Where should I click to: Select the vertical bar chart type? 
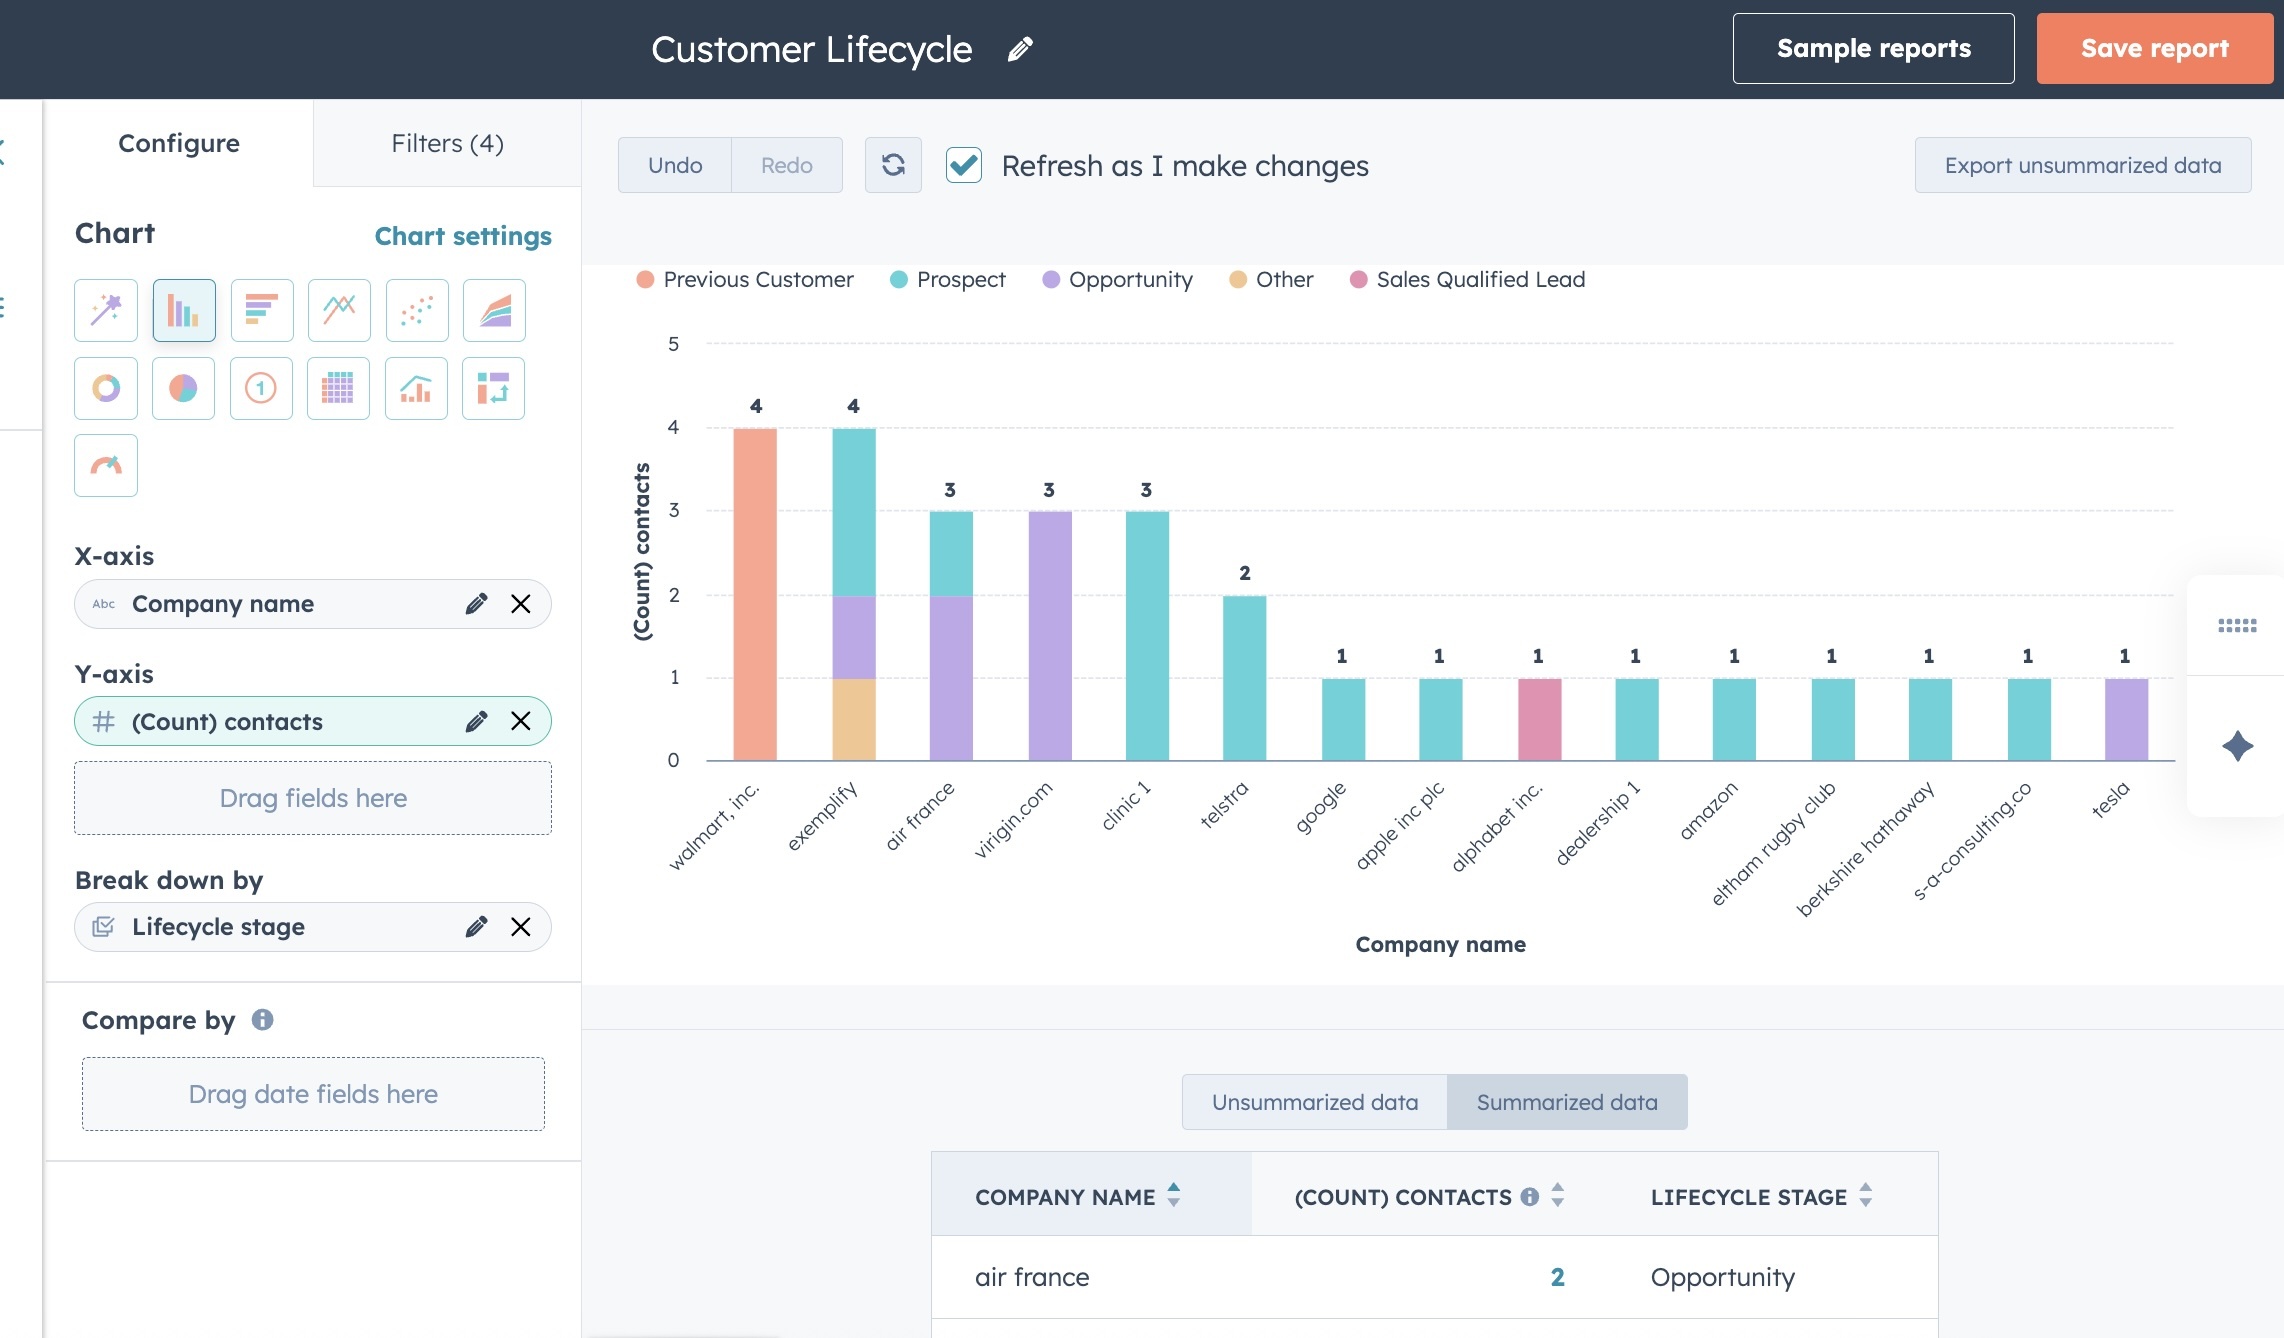[x=184, y=311]
